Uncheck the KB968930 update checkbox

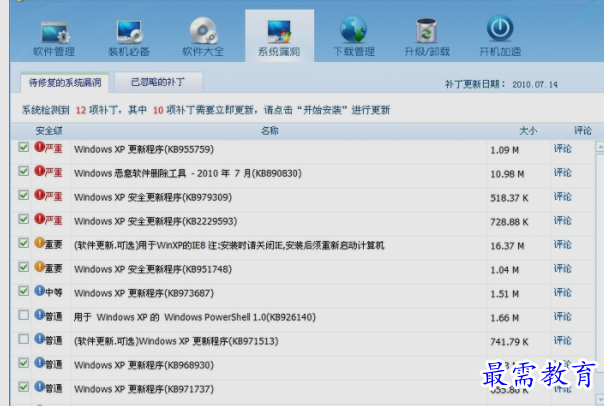point(23,363)
